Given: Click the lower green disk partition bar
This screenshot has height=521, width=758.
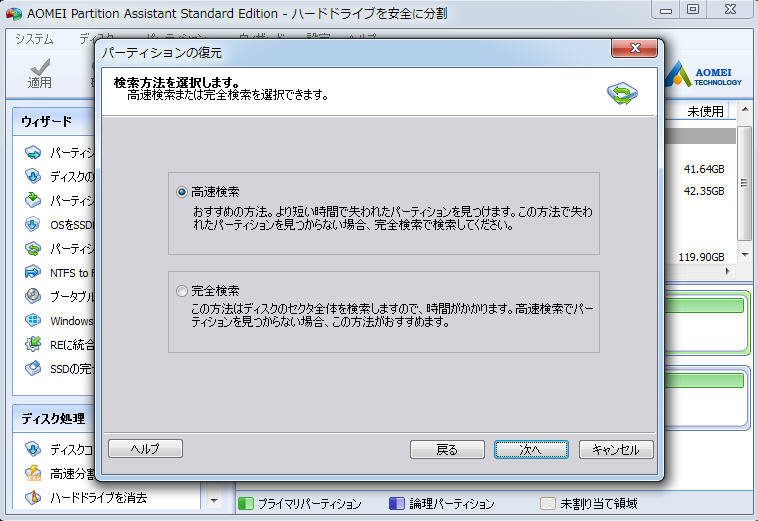Looking at the screenshot, I should click(704, 380).
